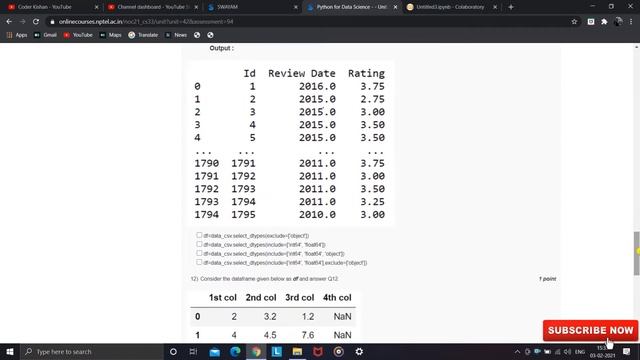Bookmark this page with the star icon
This screenshot has height=360, width=640.
574,22
